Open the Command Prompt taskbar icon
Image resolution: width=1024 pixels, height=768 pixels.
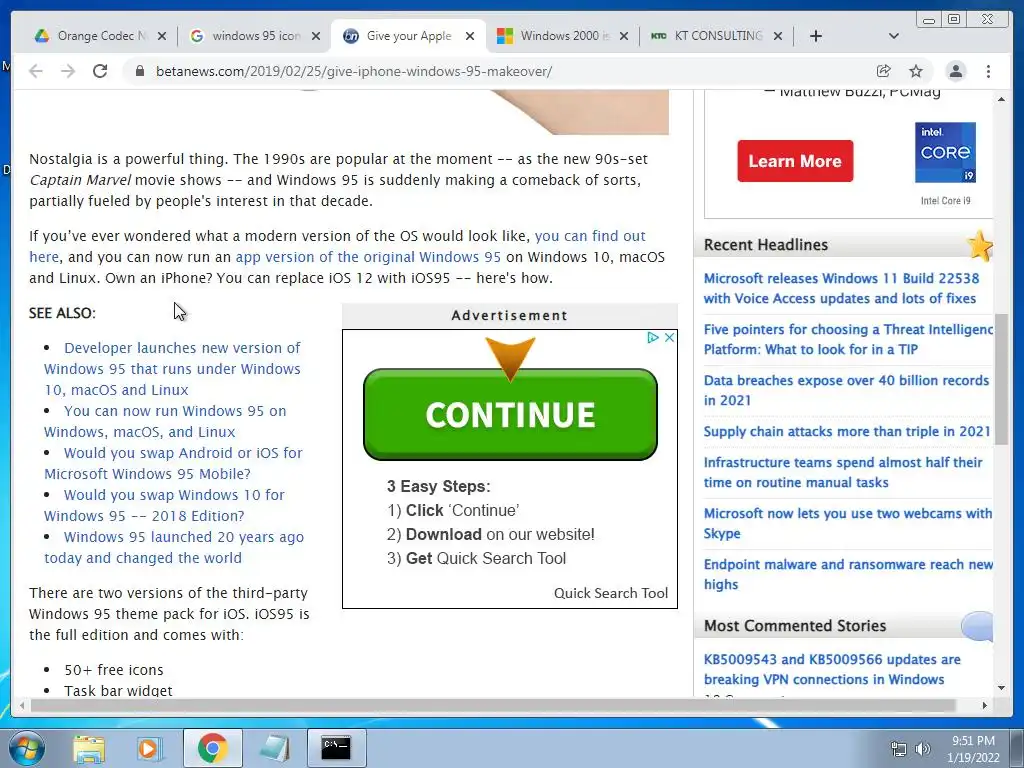336,748
